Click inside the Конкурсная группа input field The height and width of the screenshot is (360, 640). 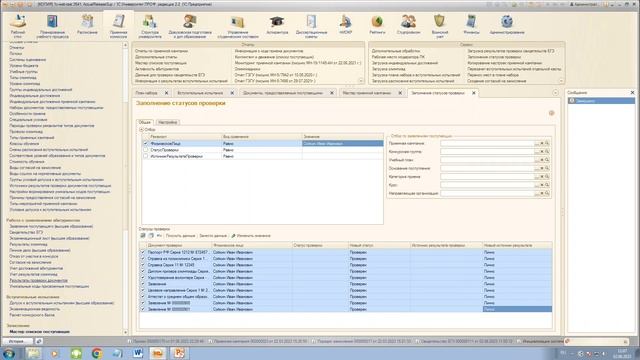(x=487, y=152)
